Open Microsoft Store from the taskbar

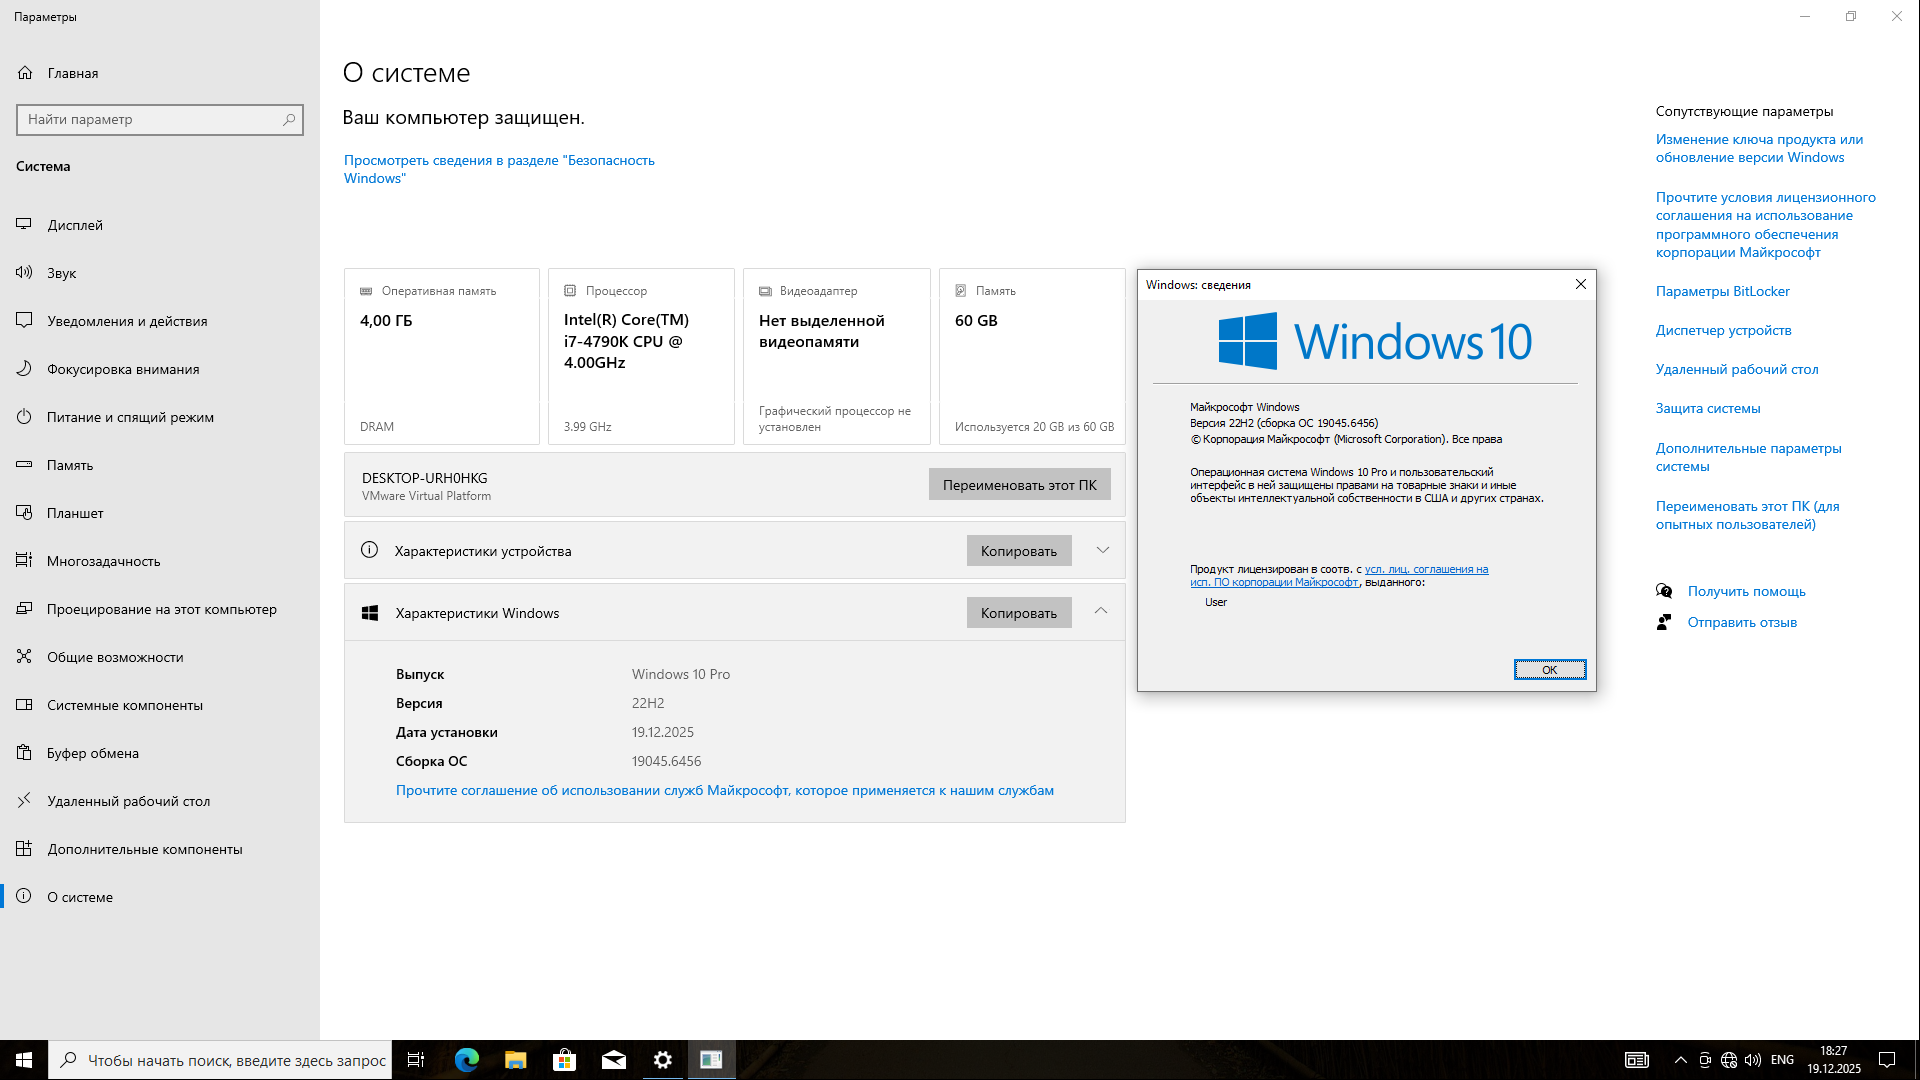pyautogui.click(x=564, y=1060)
